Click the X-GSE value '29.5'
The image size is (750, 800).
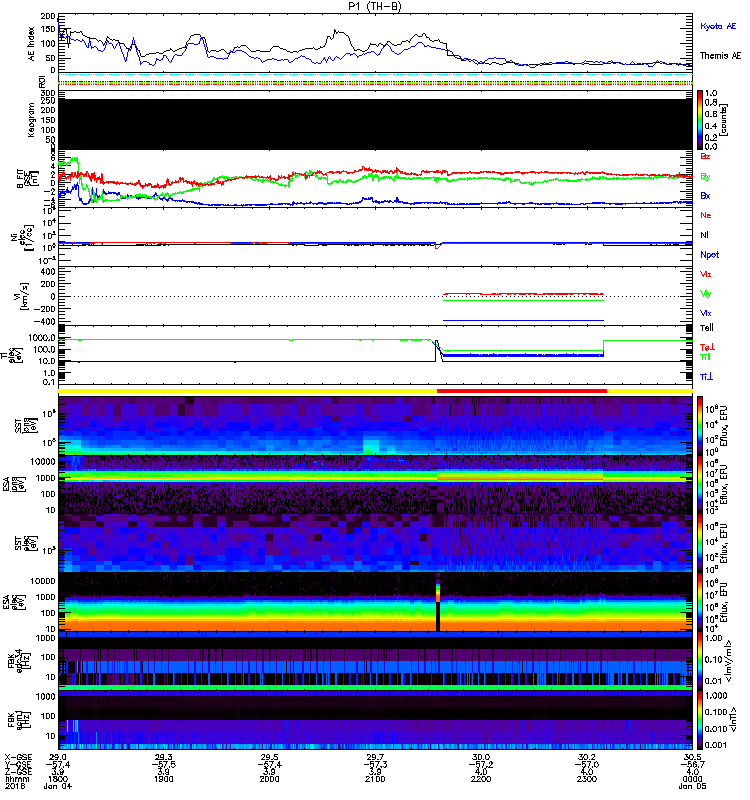pyautogui.click(x=269, y=757)
